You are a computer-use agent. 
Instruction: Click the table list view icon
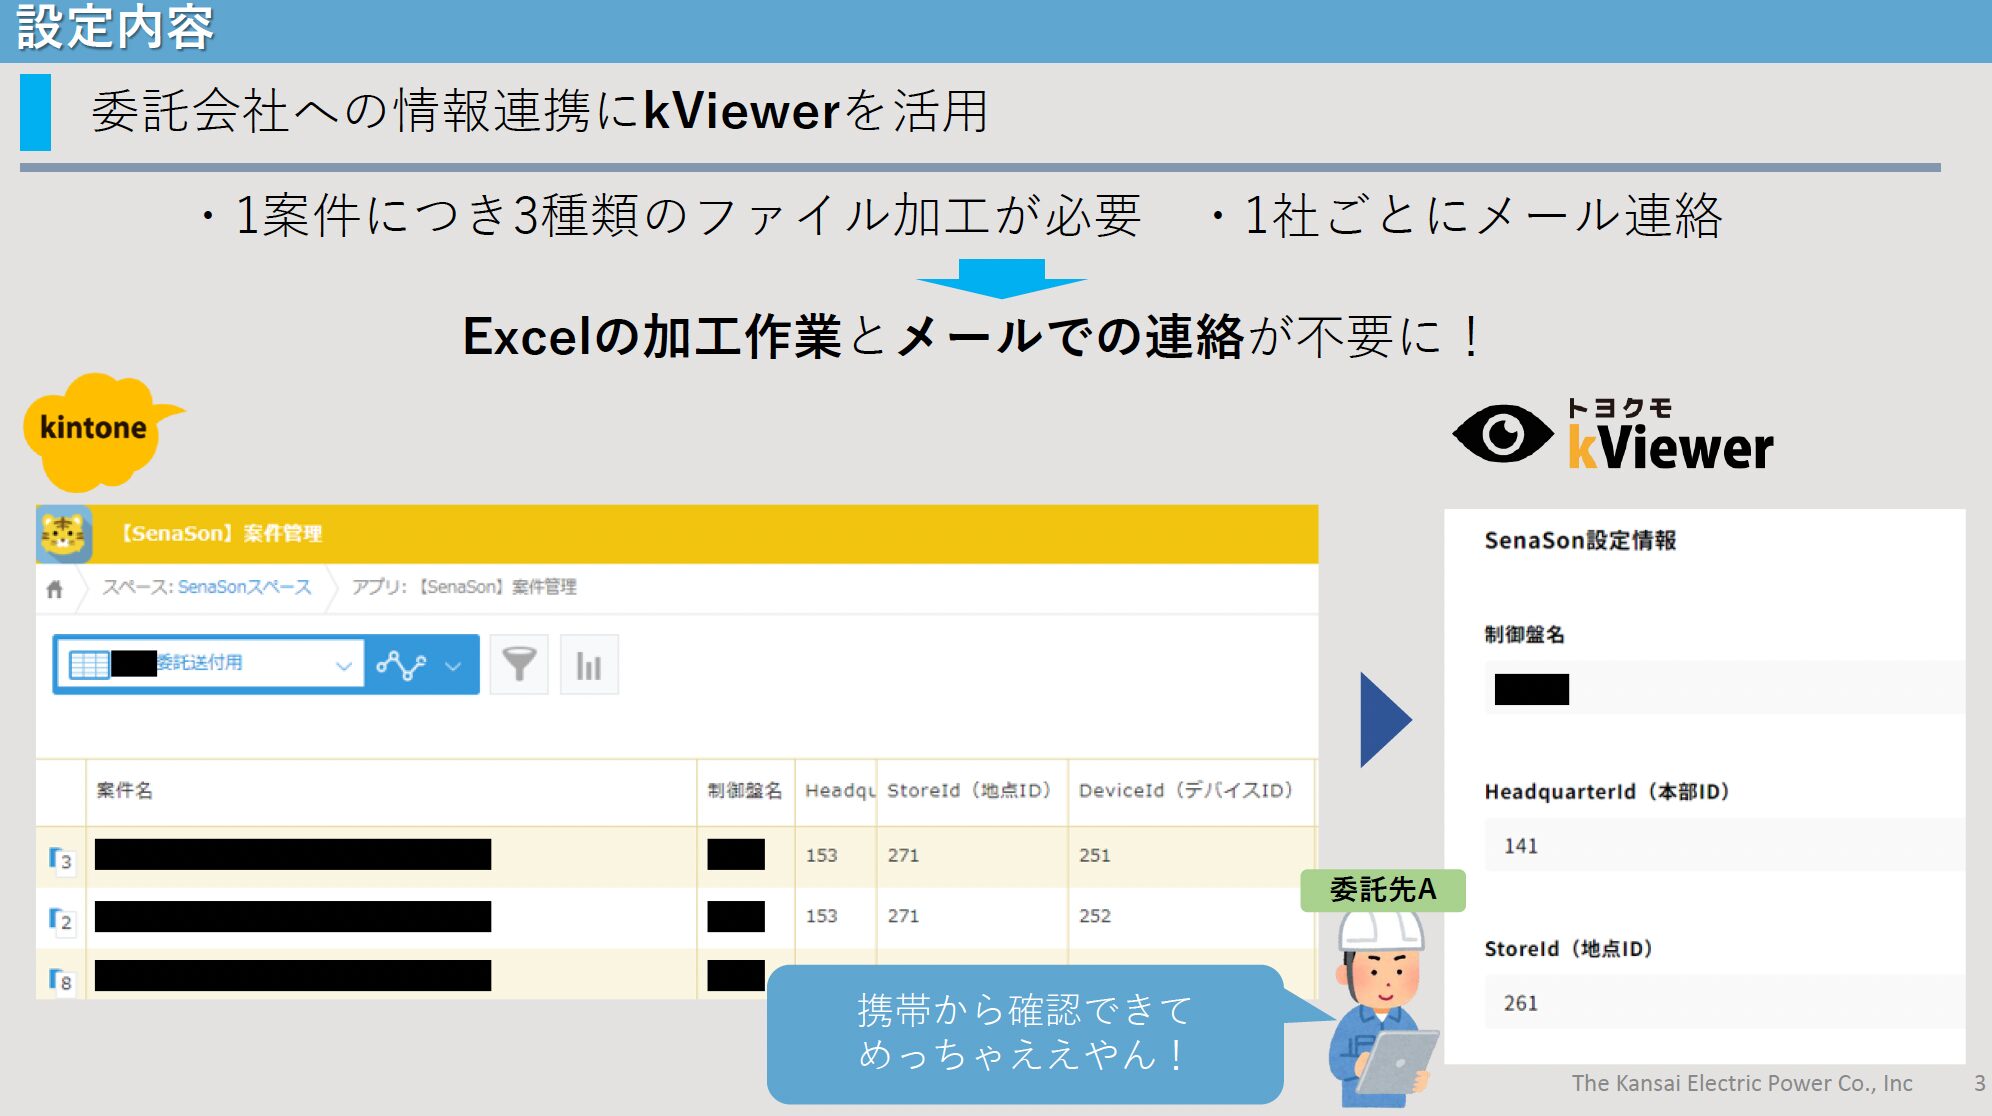pyautogui.click(x=89, y=664)
